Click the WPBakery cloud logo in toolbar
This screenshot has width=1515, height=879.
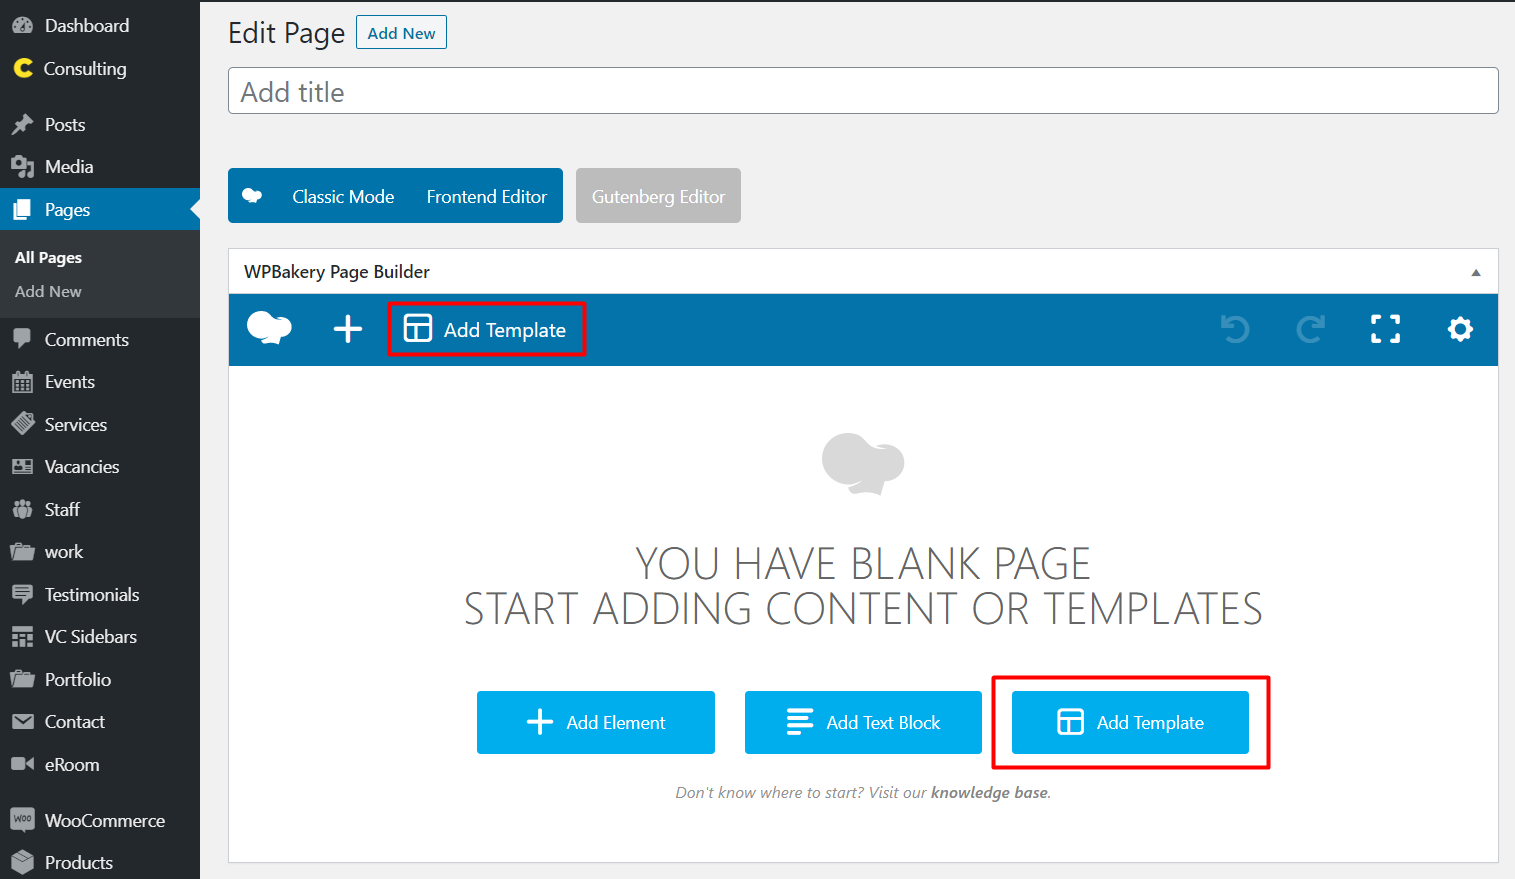[x=269, y=328]
